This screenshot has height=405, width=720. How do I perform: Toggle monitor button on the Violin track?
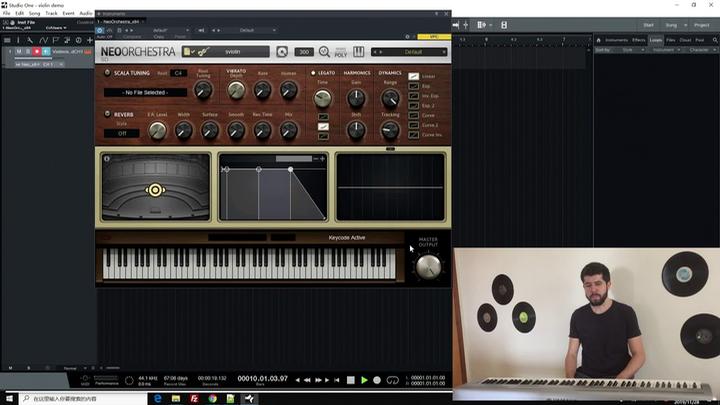click(46, 52)
